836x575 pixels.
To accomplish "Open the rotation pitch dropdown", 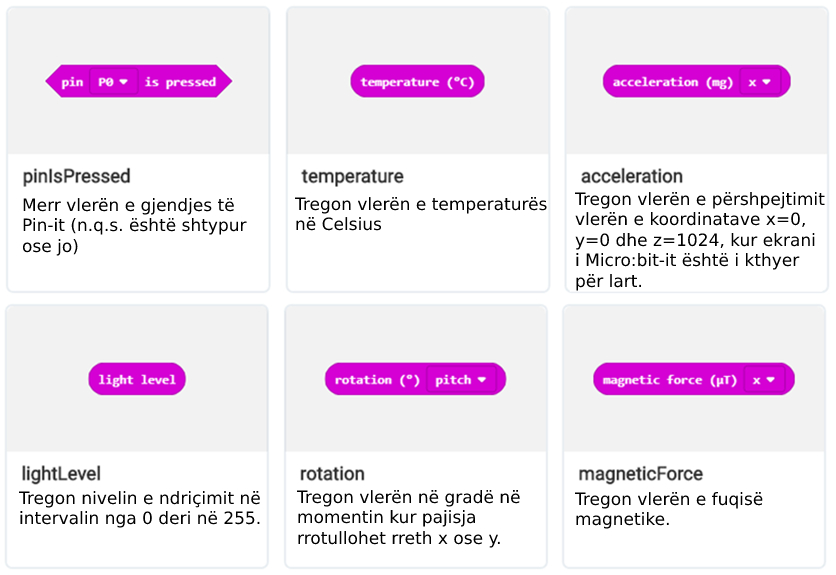I will [461, 380].
